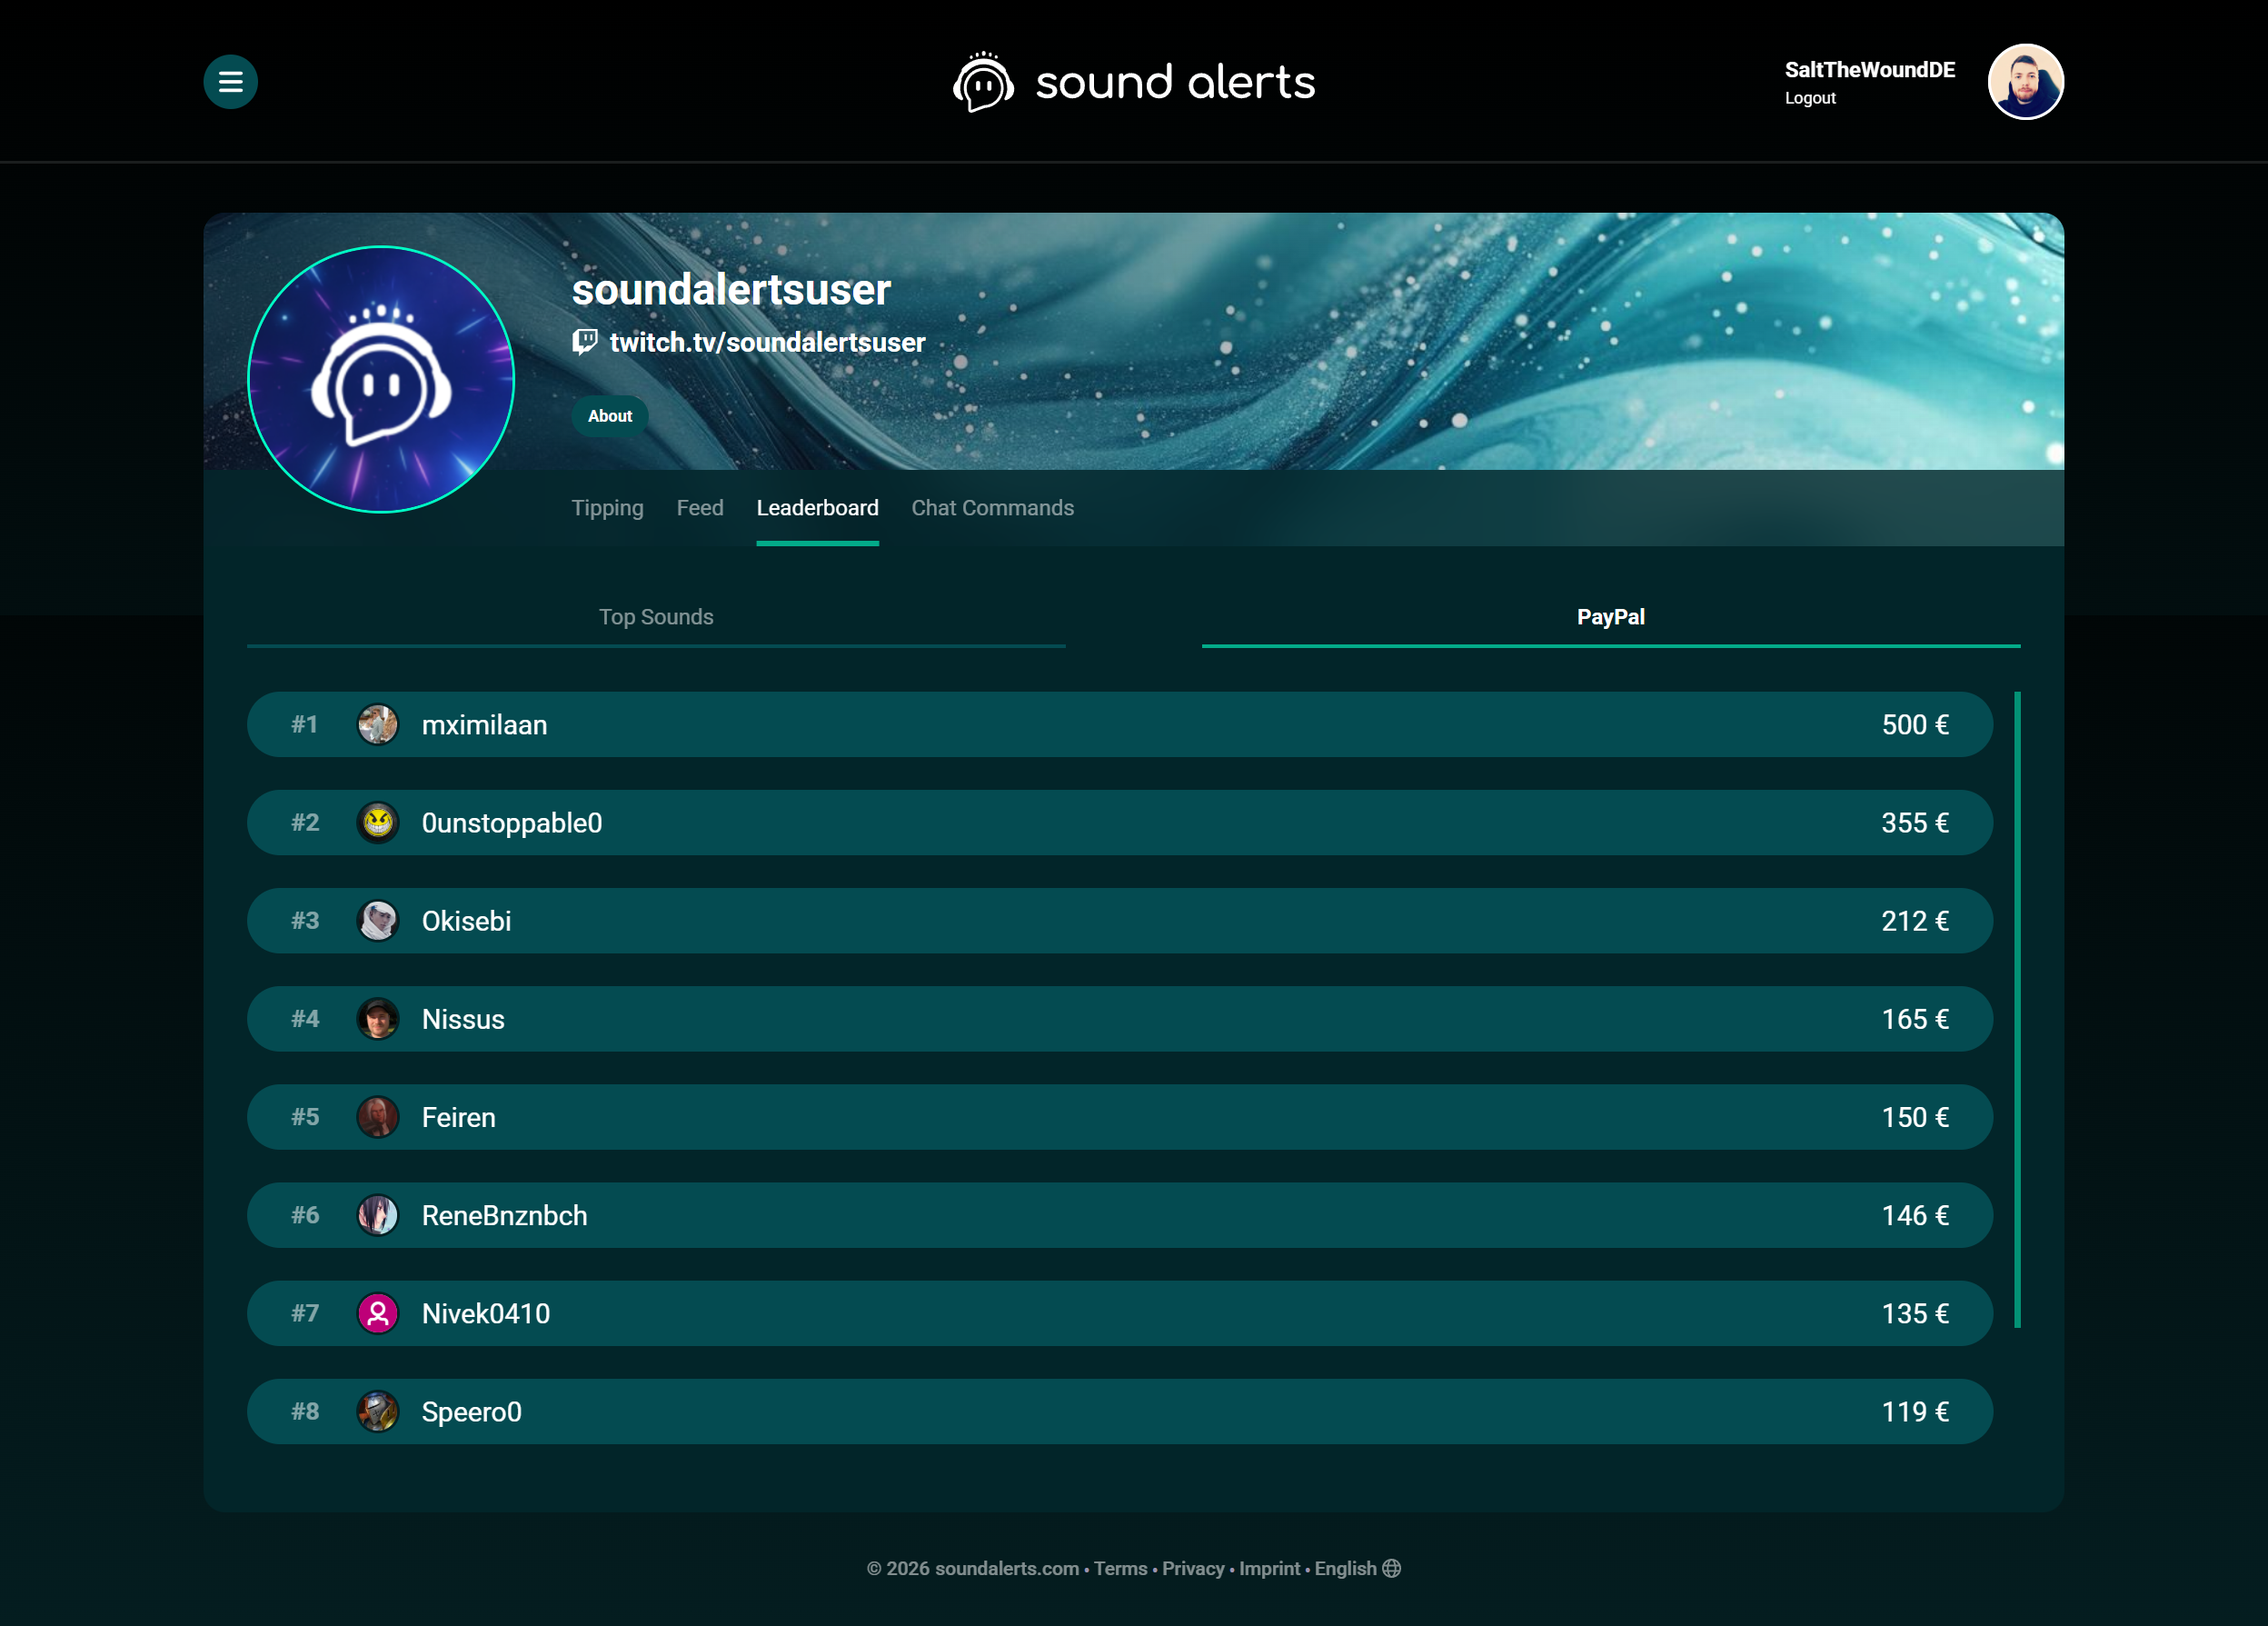Open SaltTheWoundDE profile avatar
The image size is (2268, 1626).
[2025, 81]
